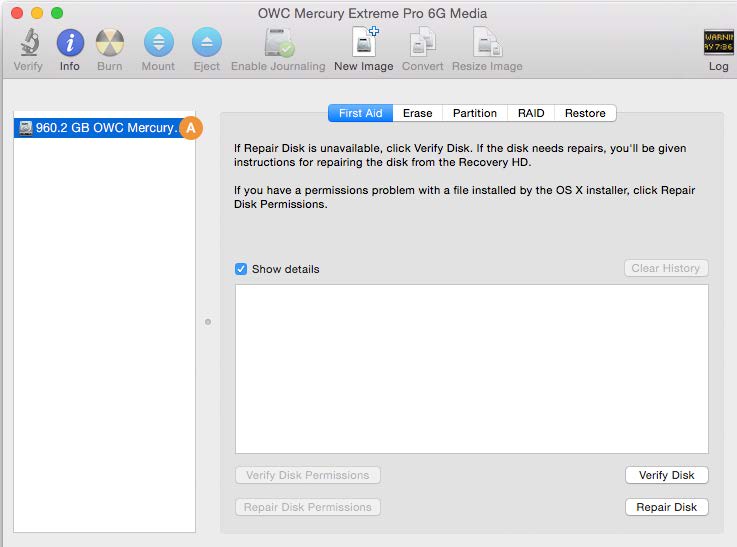Screen dimensions: 737x547
Task: Click the Mount toolbar icon
Action: point(158,43)
